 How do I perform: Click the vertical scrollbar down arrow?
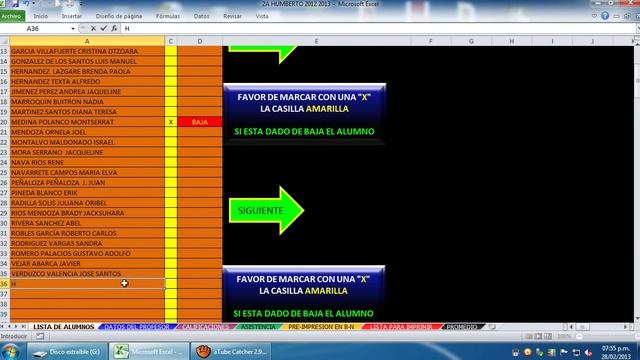tap(637, 318)
